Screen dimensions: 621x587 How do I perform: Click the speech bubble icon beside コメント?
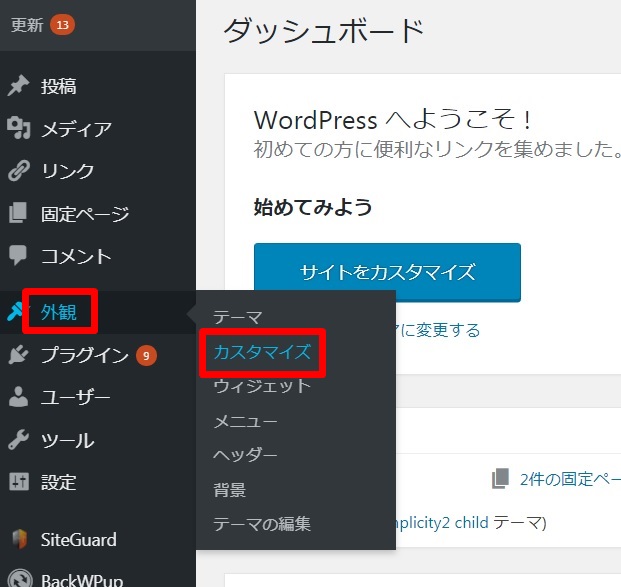click(x=18, y=255)
